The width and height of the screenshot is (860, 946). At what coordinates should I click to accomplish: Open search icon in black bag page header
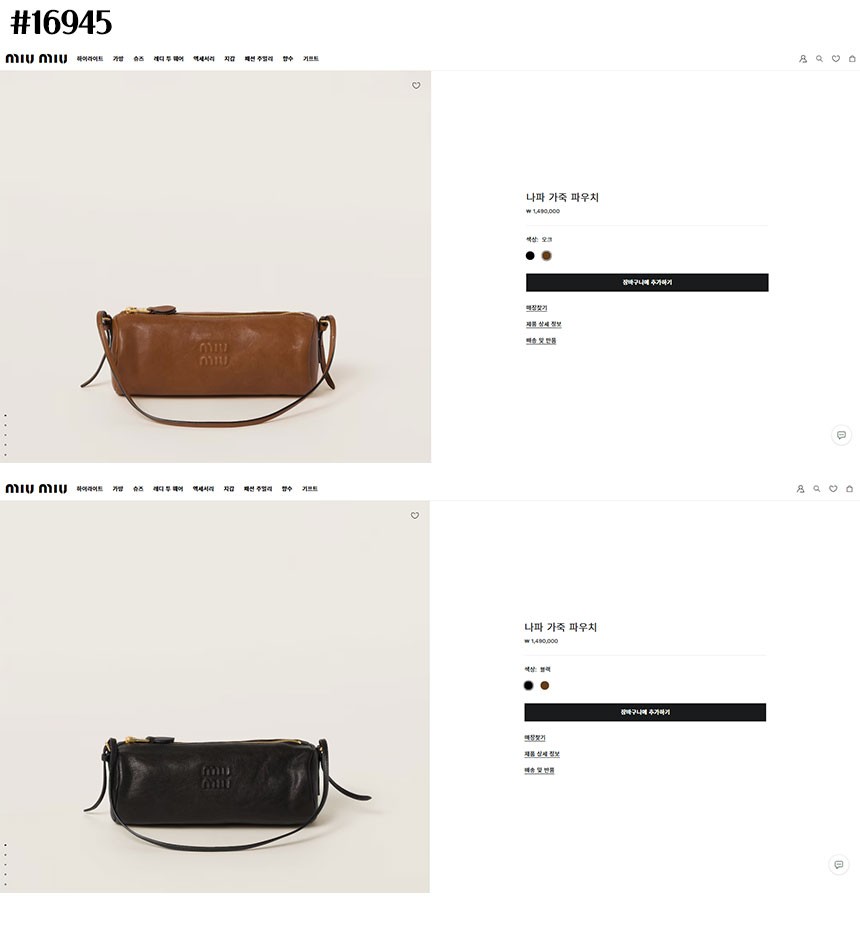pos(817,489)
